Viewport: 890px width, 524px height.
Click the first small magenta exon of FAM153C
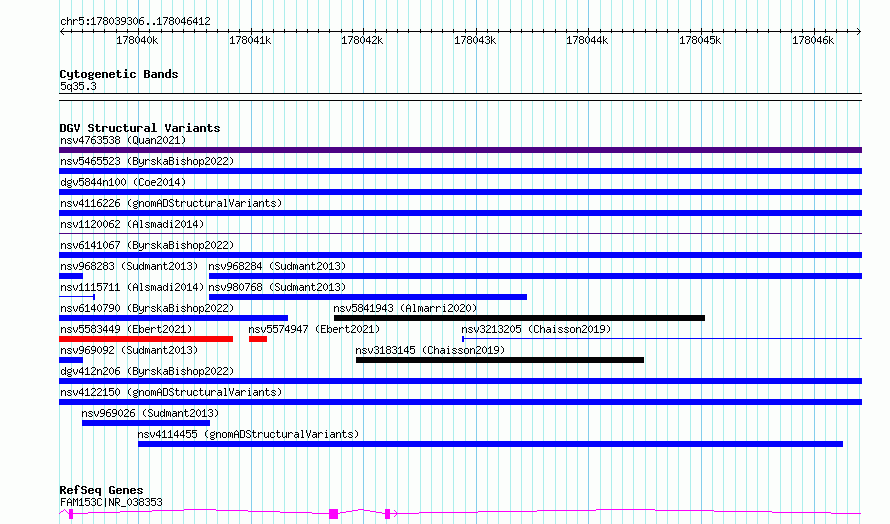click(71, 514)
